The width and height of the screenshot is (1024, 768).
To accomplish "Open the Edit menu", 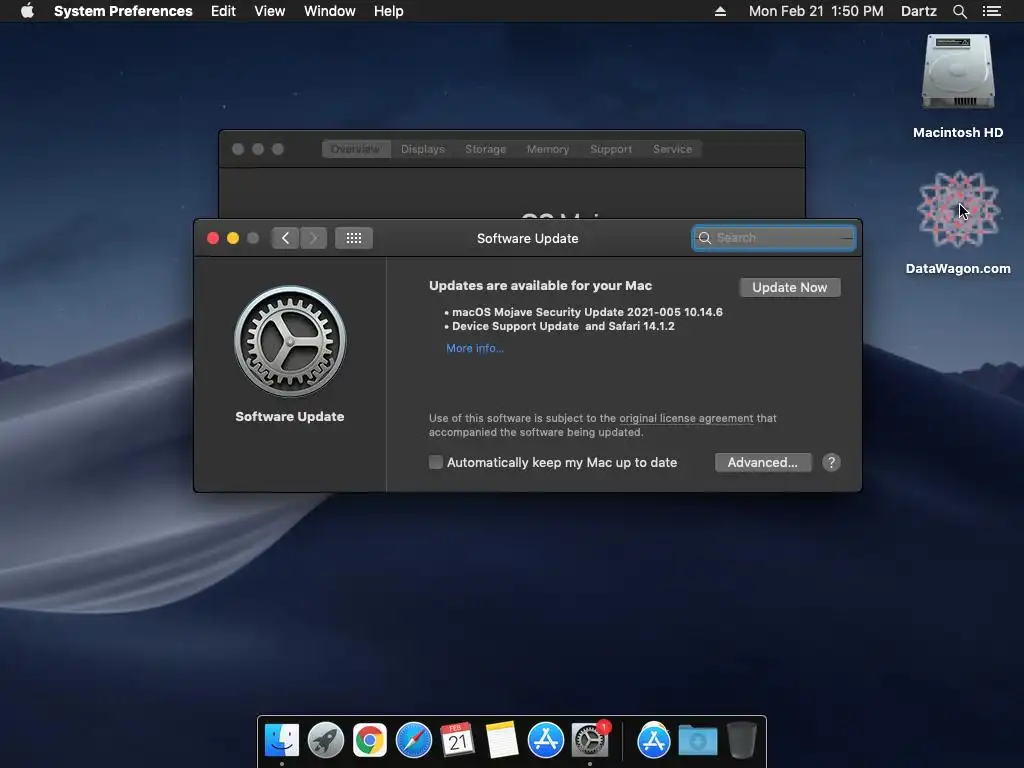I will 223,11.
